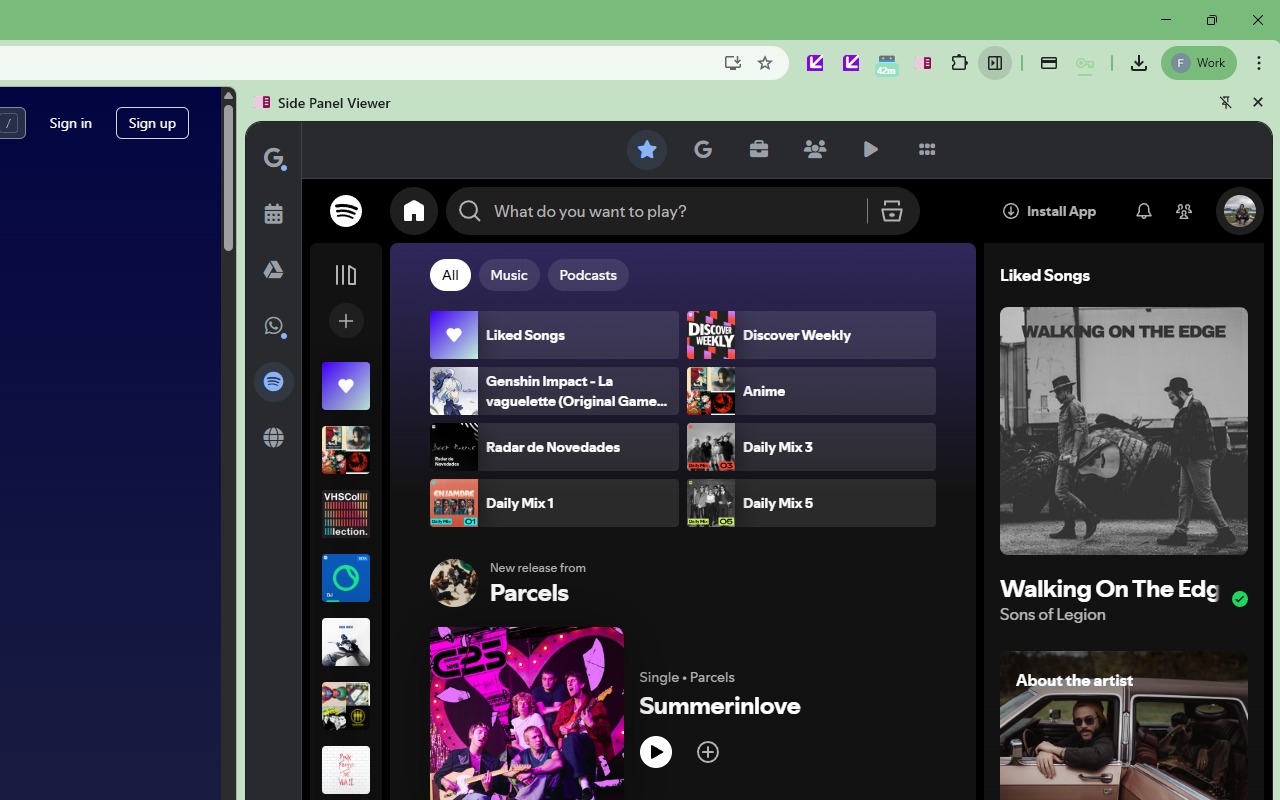The image size is (1280, 800).
Task: Open the Discover Weekly card
Action: tap(811, 335)
